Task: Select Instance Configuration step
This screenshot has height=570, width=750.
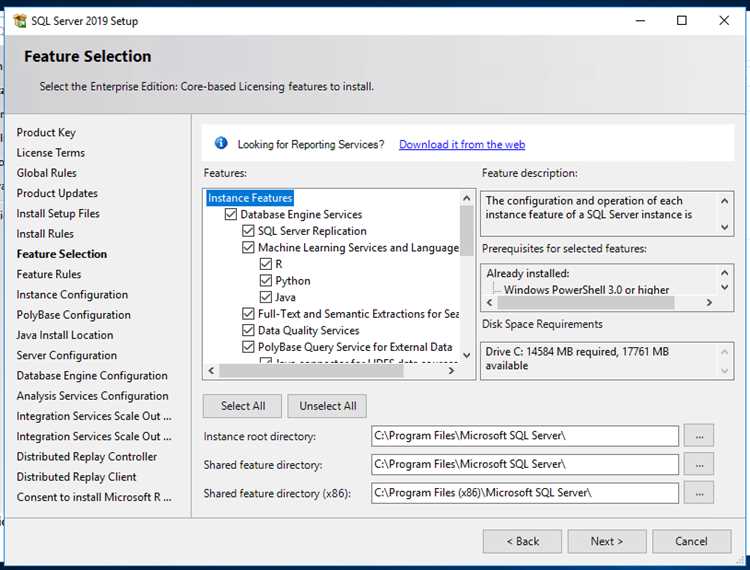Action: pyautogui.click(x=72, y=295)
